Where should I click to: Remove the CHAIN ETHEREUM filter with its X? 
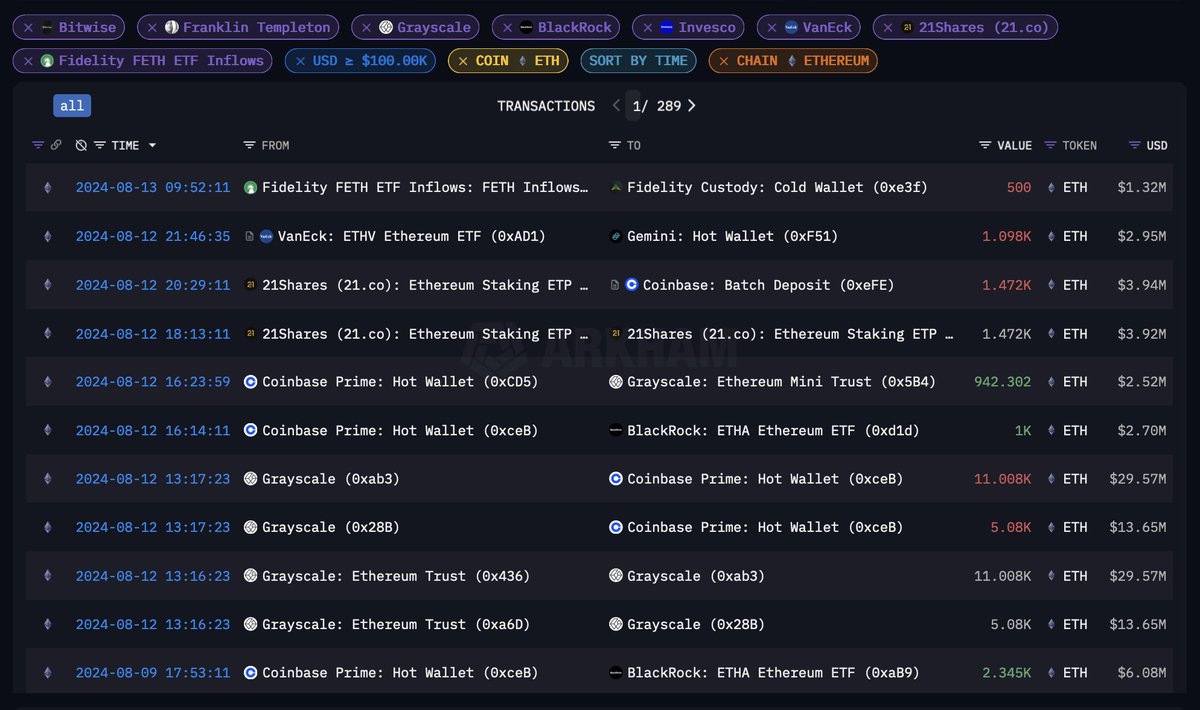point(723,61)
